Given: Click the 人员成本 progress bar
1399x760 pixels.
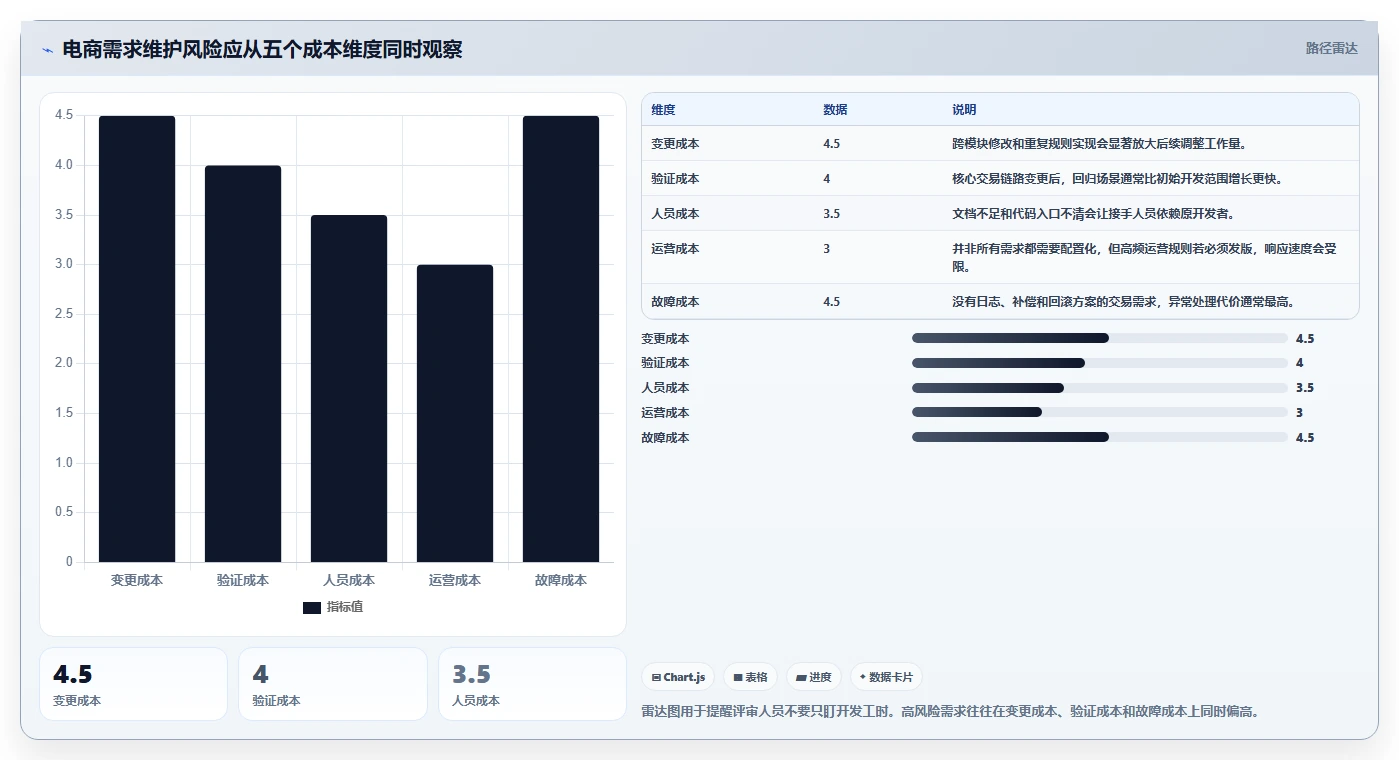Looking at the screenshot, I should click(1100, 388).
